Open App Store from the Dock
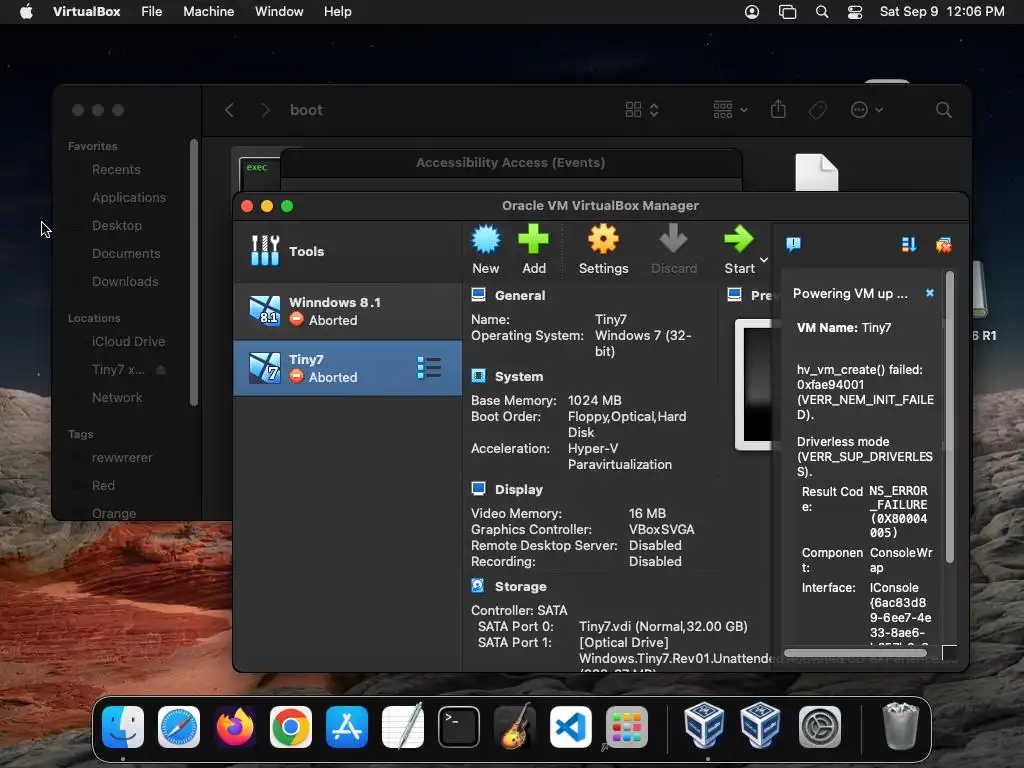 (x=347, y=727)
